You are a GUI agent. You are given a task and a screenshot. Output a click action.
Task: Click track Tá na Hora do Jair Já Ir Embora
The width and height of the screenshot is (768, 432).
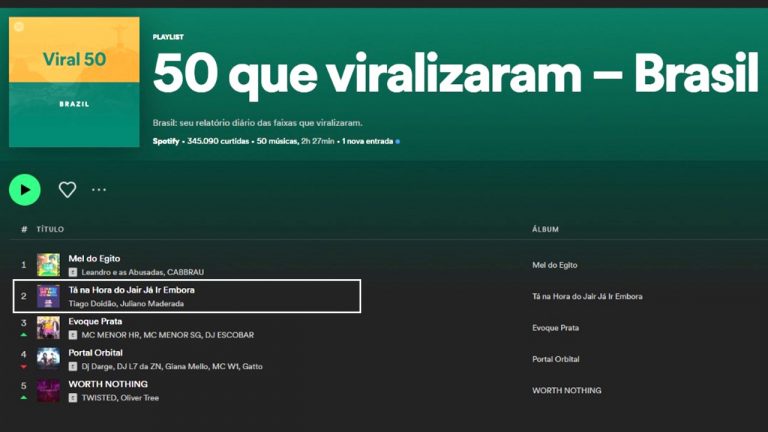131,290
